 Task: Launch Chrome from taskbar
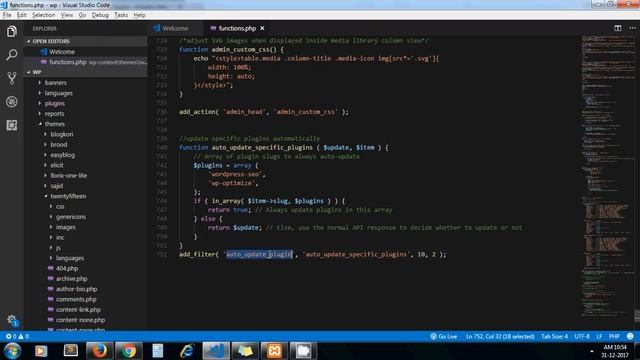tap(129, 351)
